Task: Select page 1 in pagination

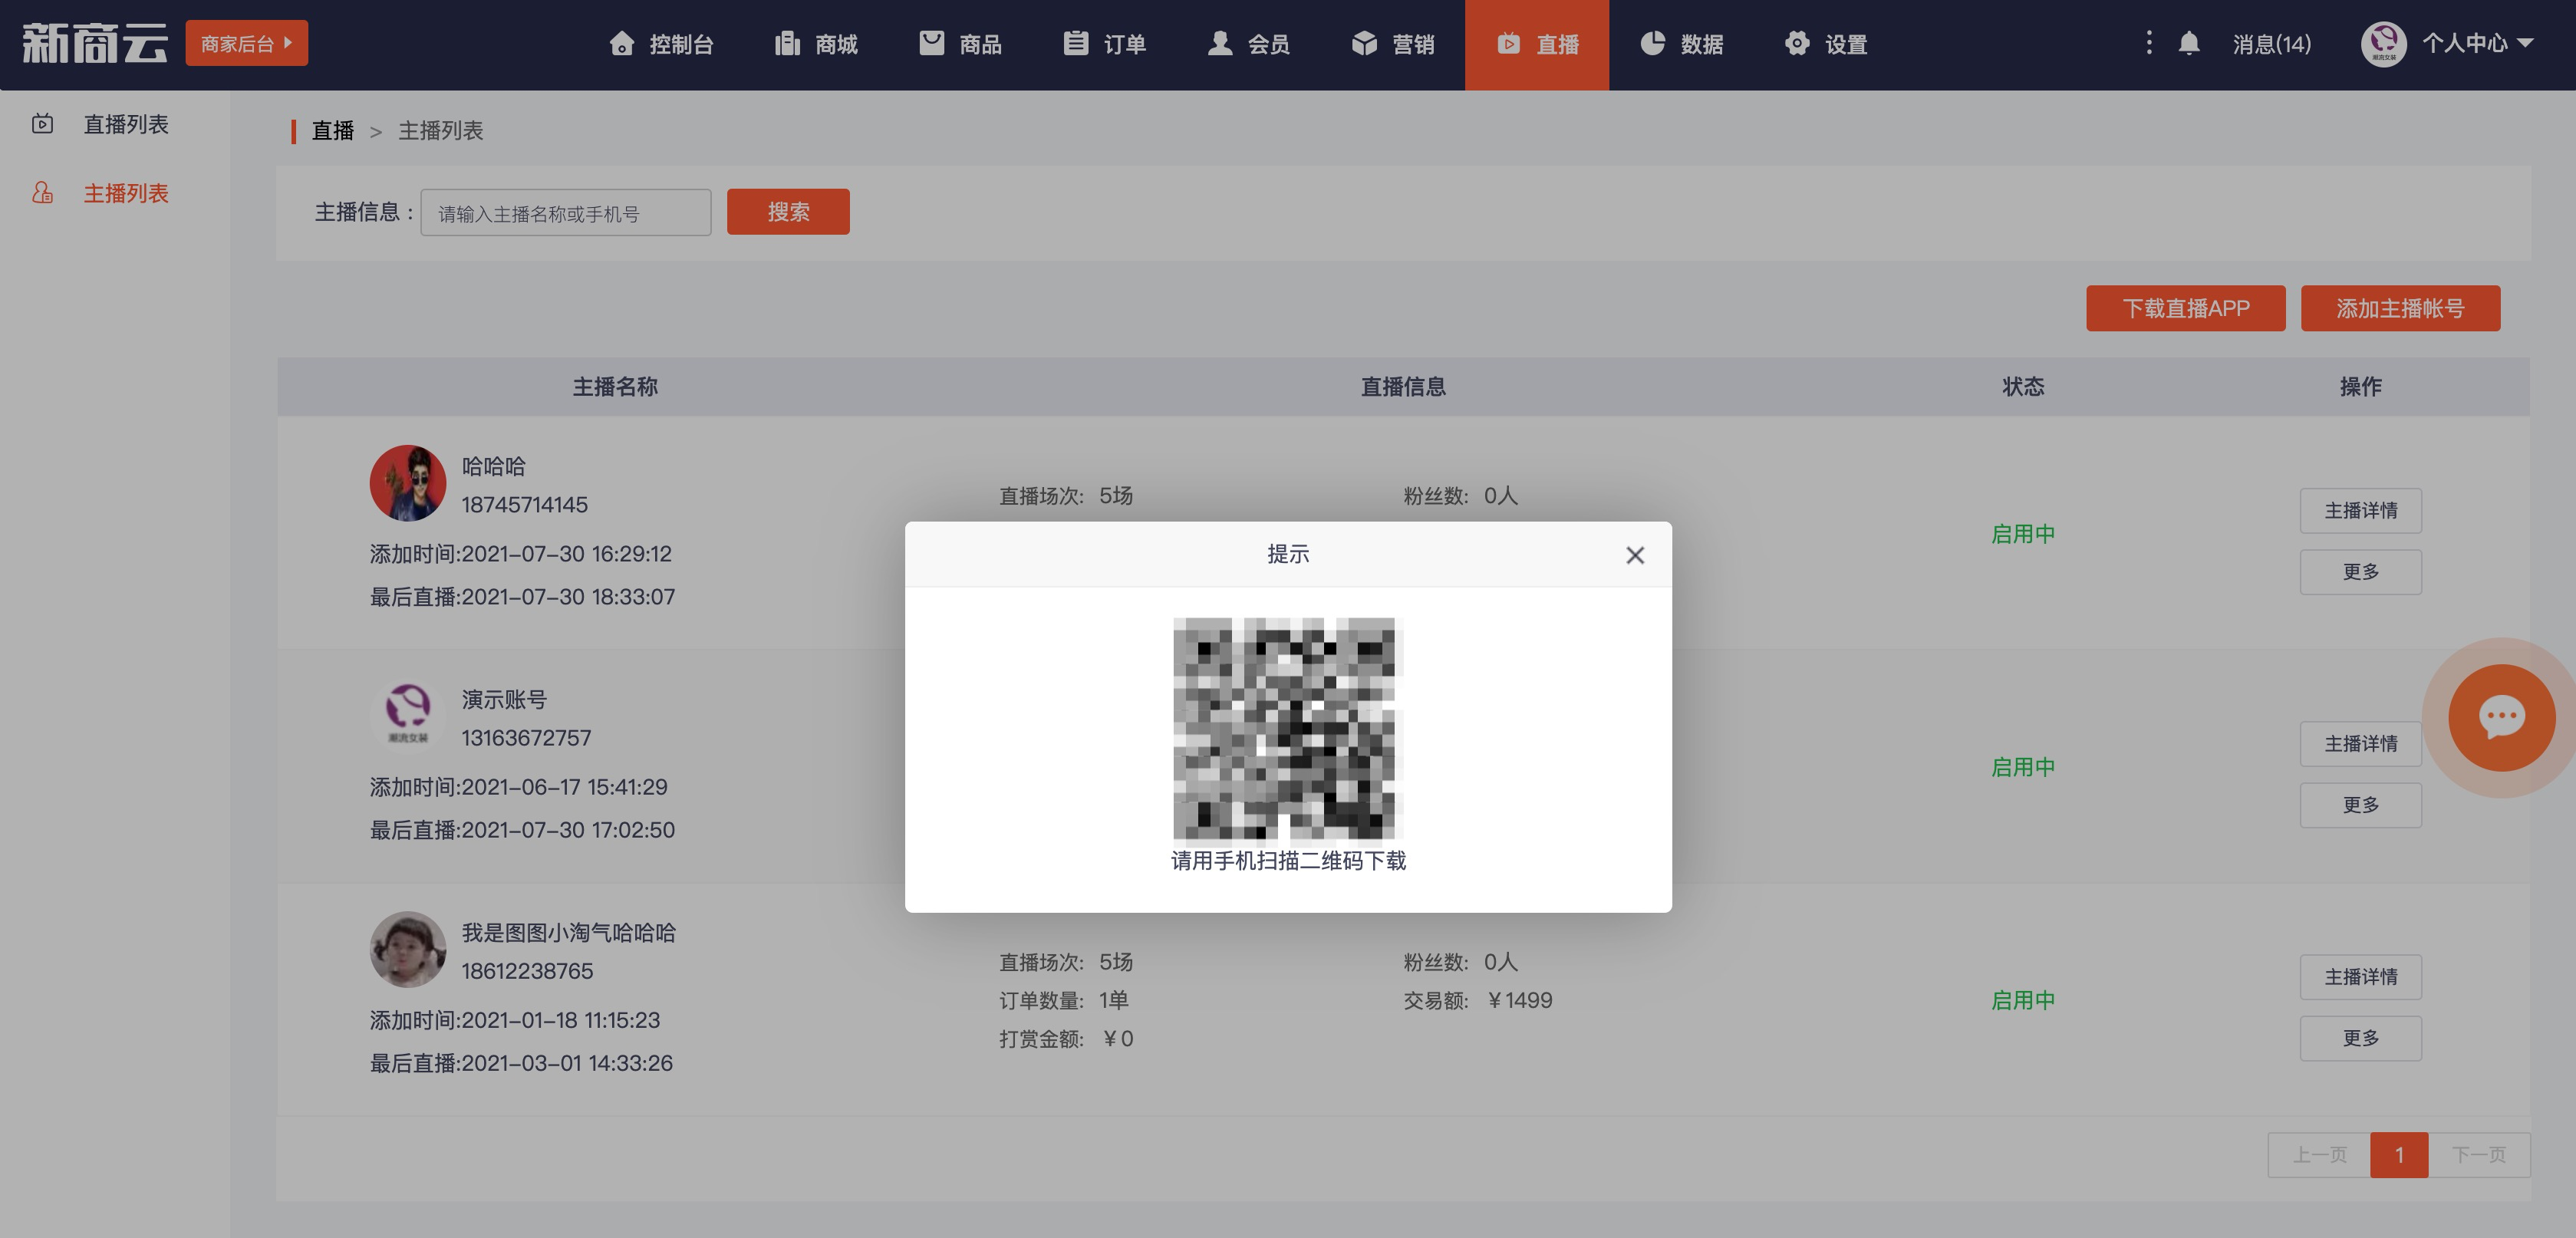Action: click(2399, 1155)
